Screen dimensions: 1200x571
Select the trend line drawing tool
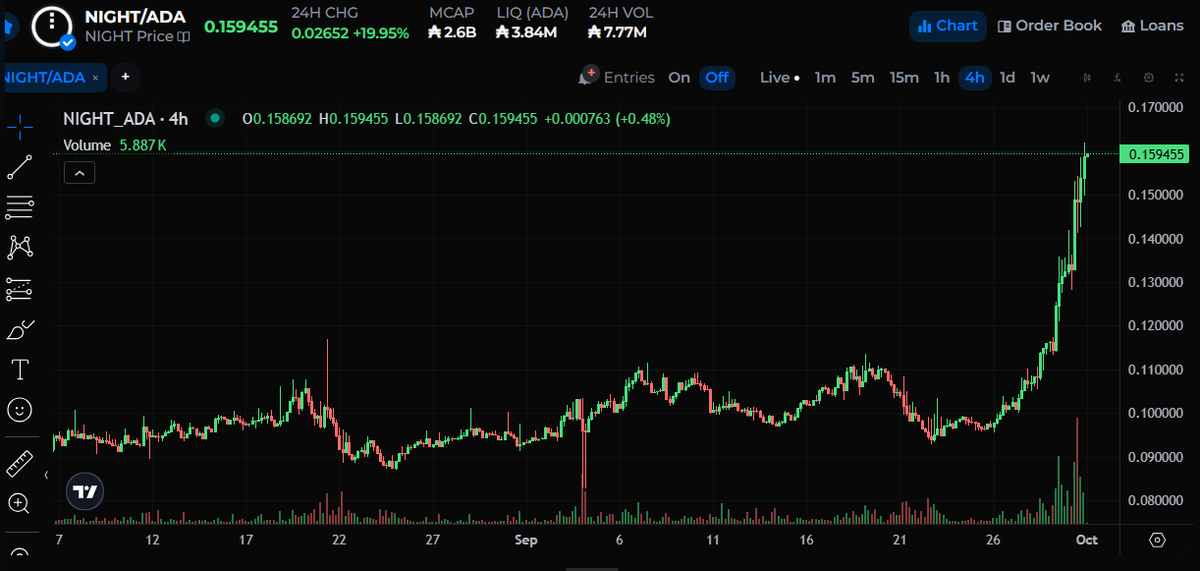(20, 167)
